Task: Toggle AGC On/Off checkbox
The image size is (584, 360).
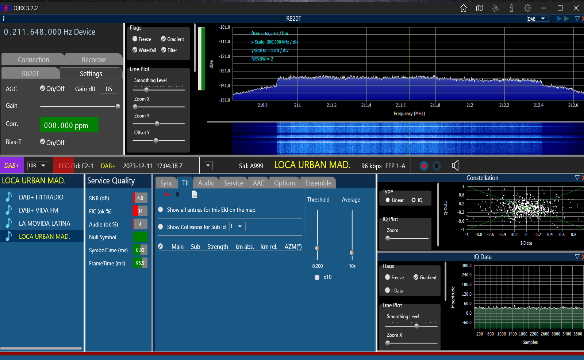Action: (x=42, y=89)
